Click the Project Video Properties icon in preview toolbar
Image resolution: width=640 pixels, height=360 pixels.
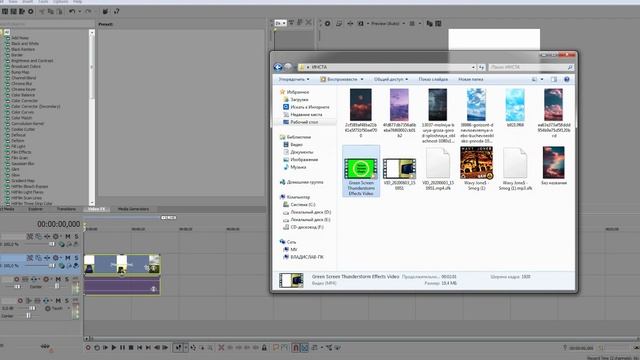[x=327, y=24]
